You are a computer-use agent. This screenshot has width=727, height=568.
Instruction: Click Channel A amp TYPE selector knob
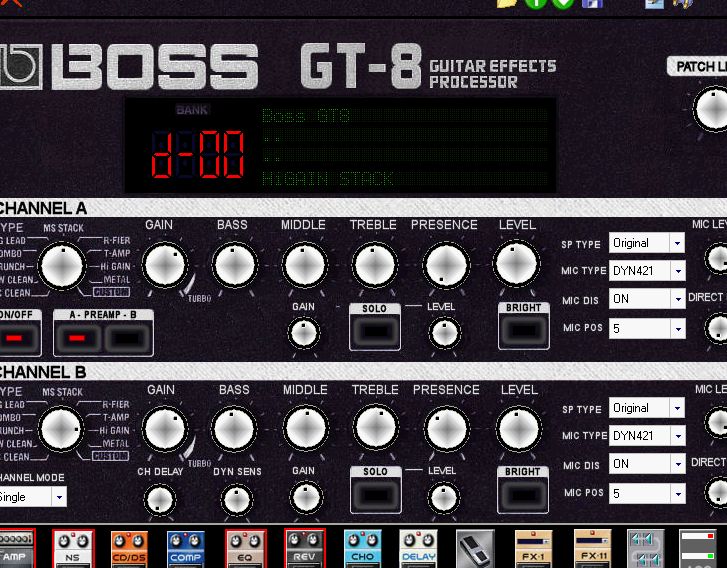[x=62, y=266]
